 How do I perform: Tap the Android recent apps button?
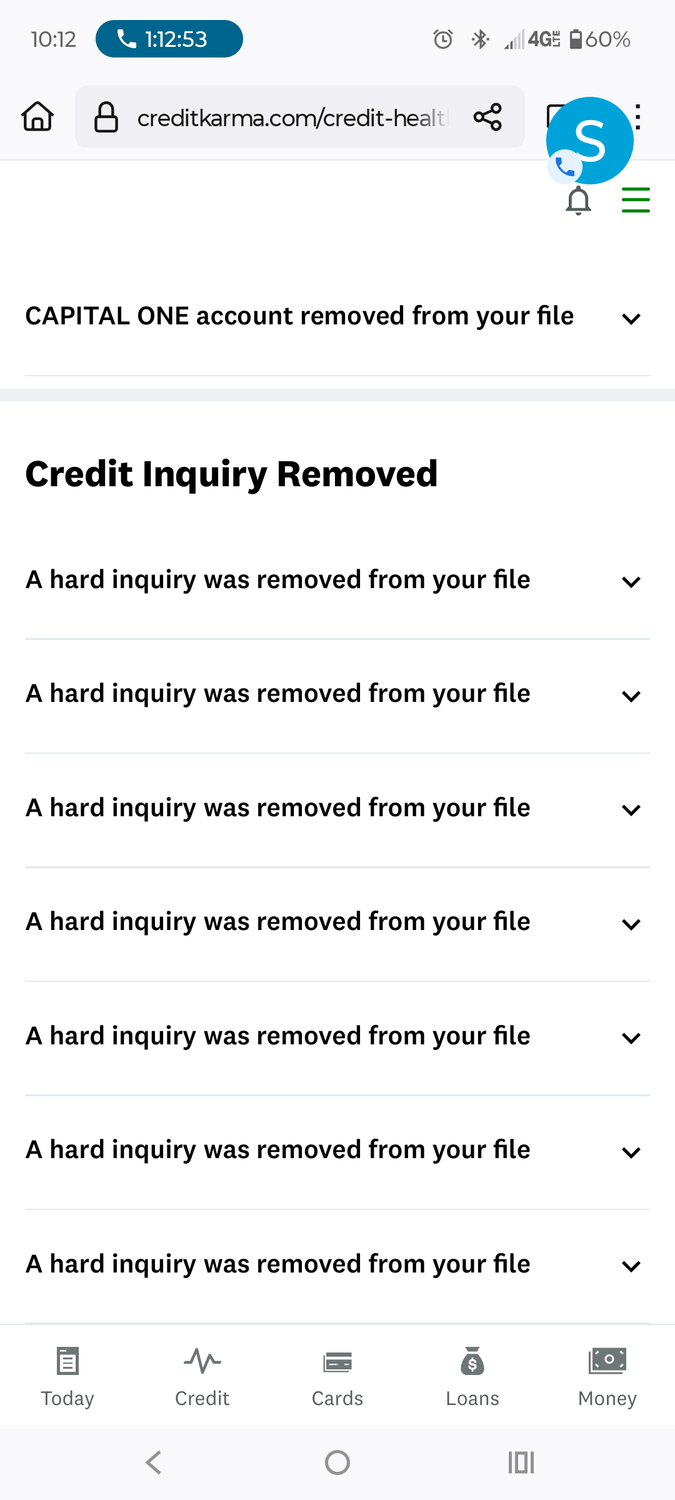tap(521, 1463)
